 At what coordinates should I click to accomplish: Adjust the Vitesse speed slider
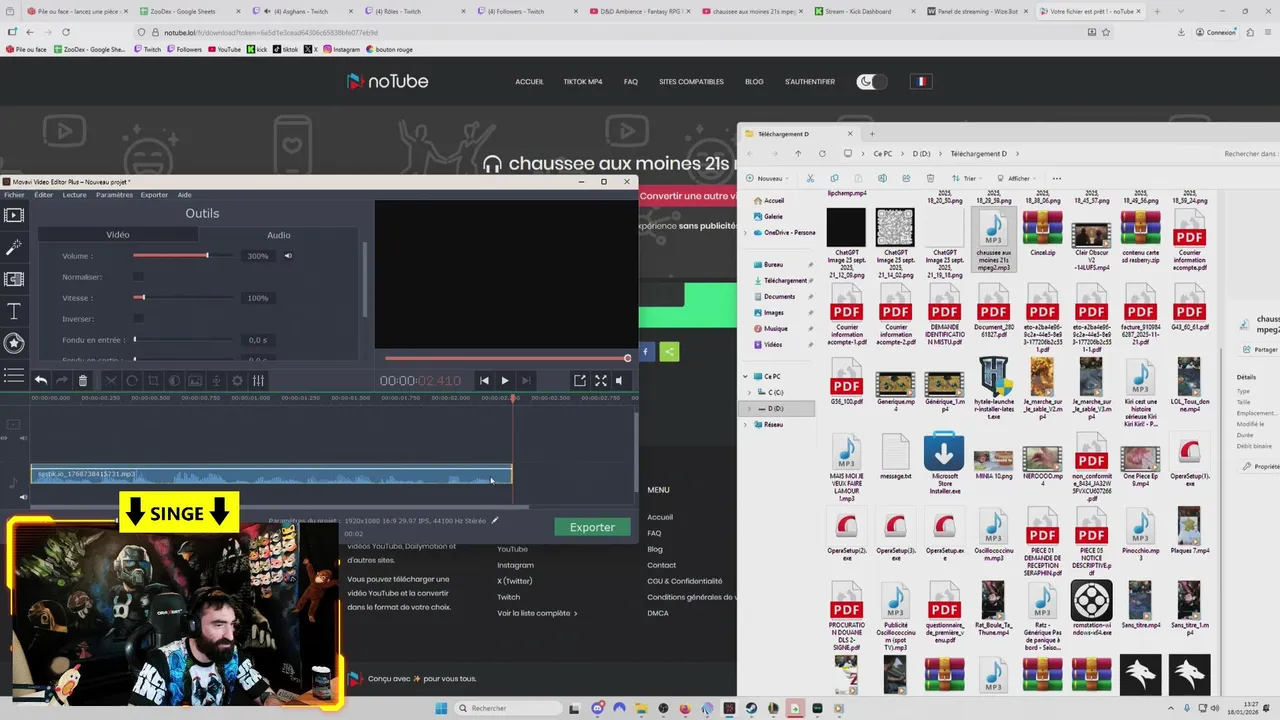[x=184, y=298]
